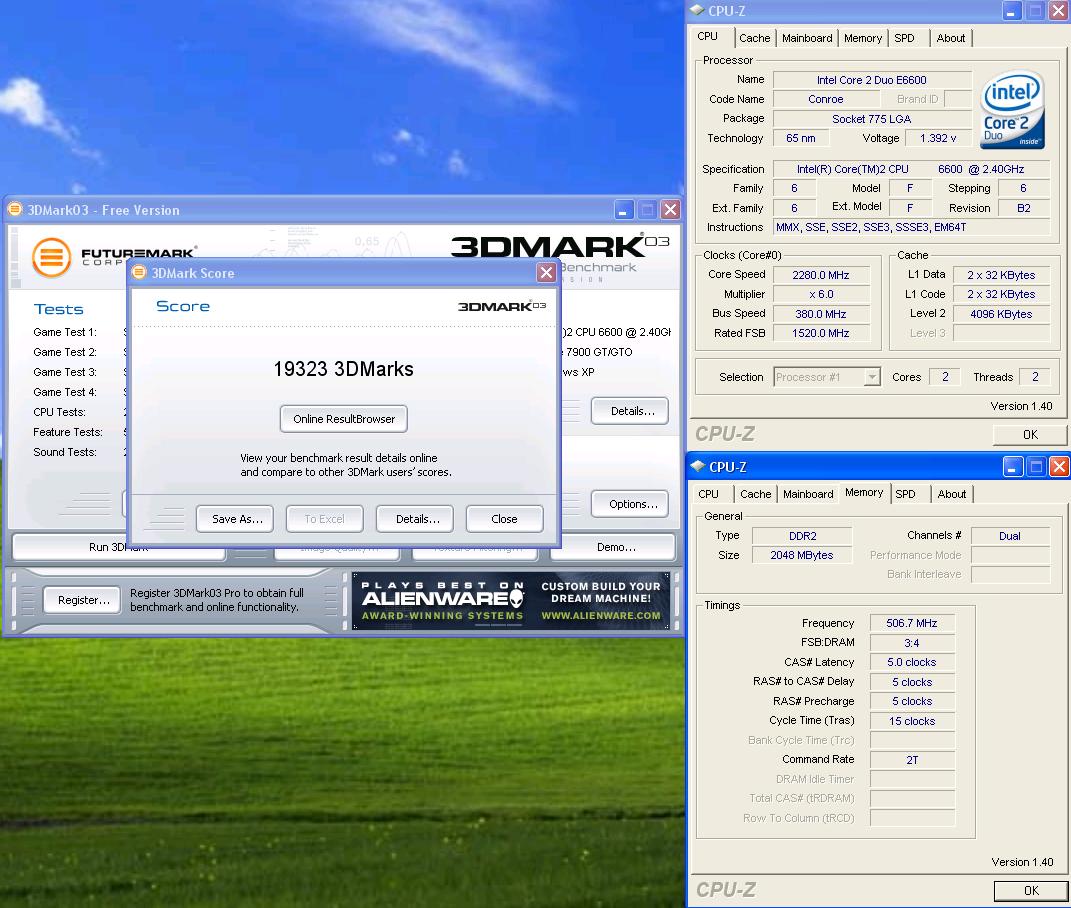Click the 19323 3DMarks score text
This screenshot has height=908, width=1071.
tap(344, 370)
